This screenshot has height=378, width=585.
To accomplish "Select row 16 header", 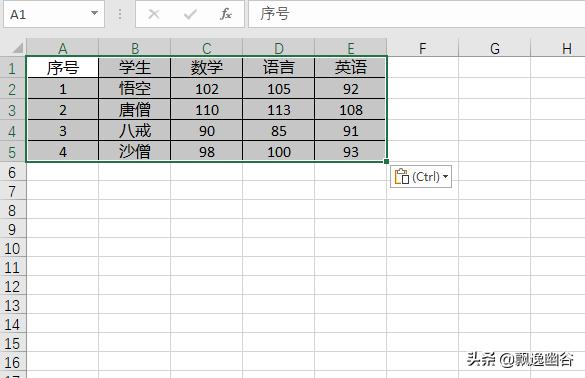I will (x=13, y=362).
